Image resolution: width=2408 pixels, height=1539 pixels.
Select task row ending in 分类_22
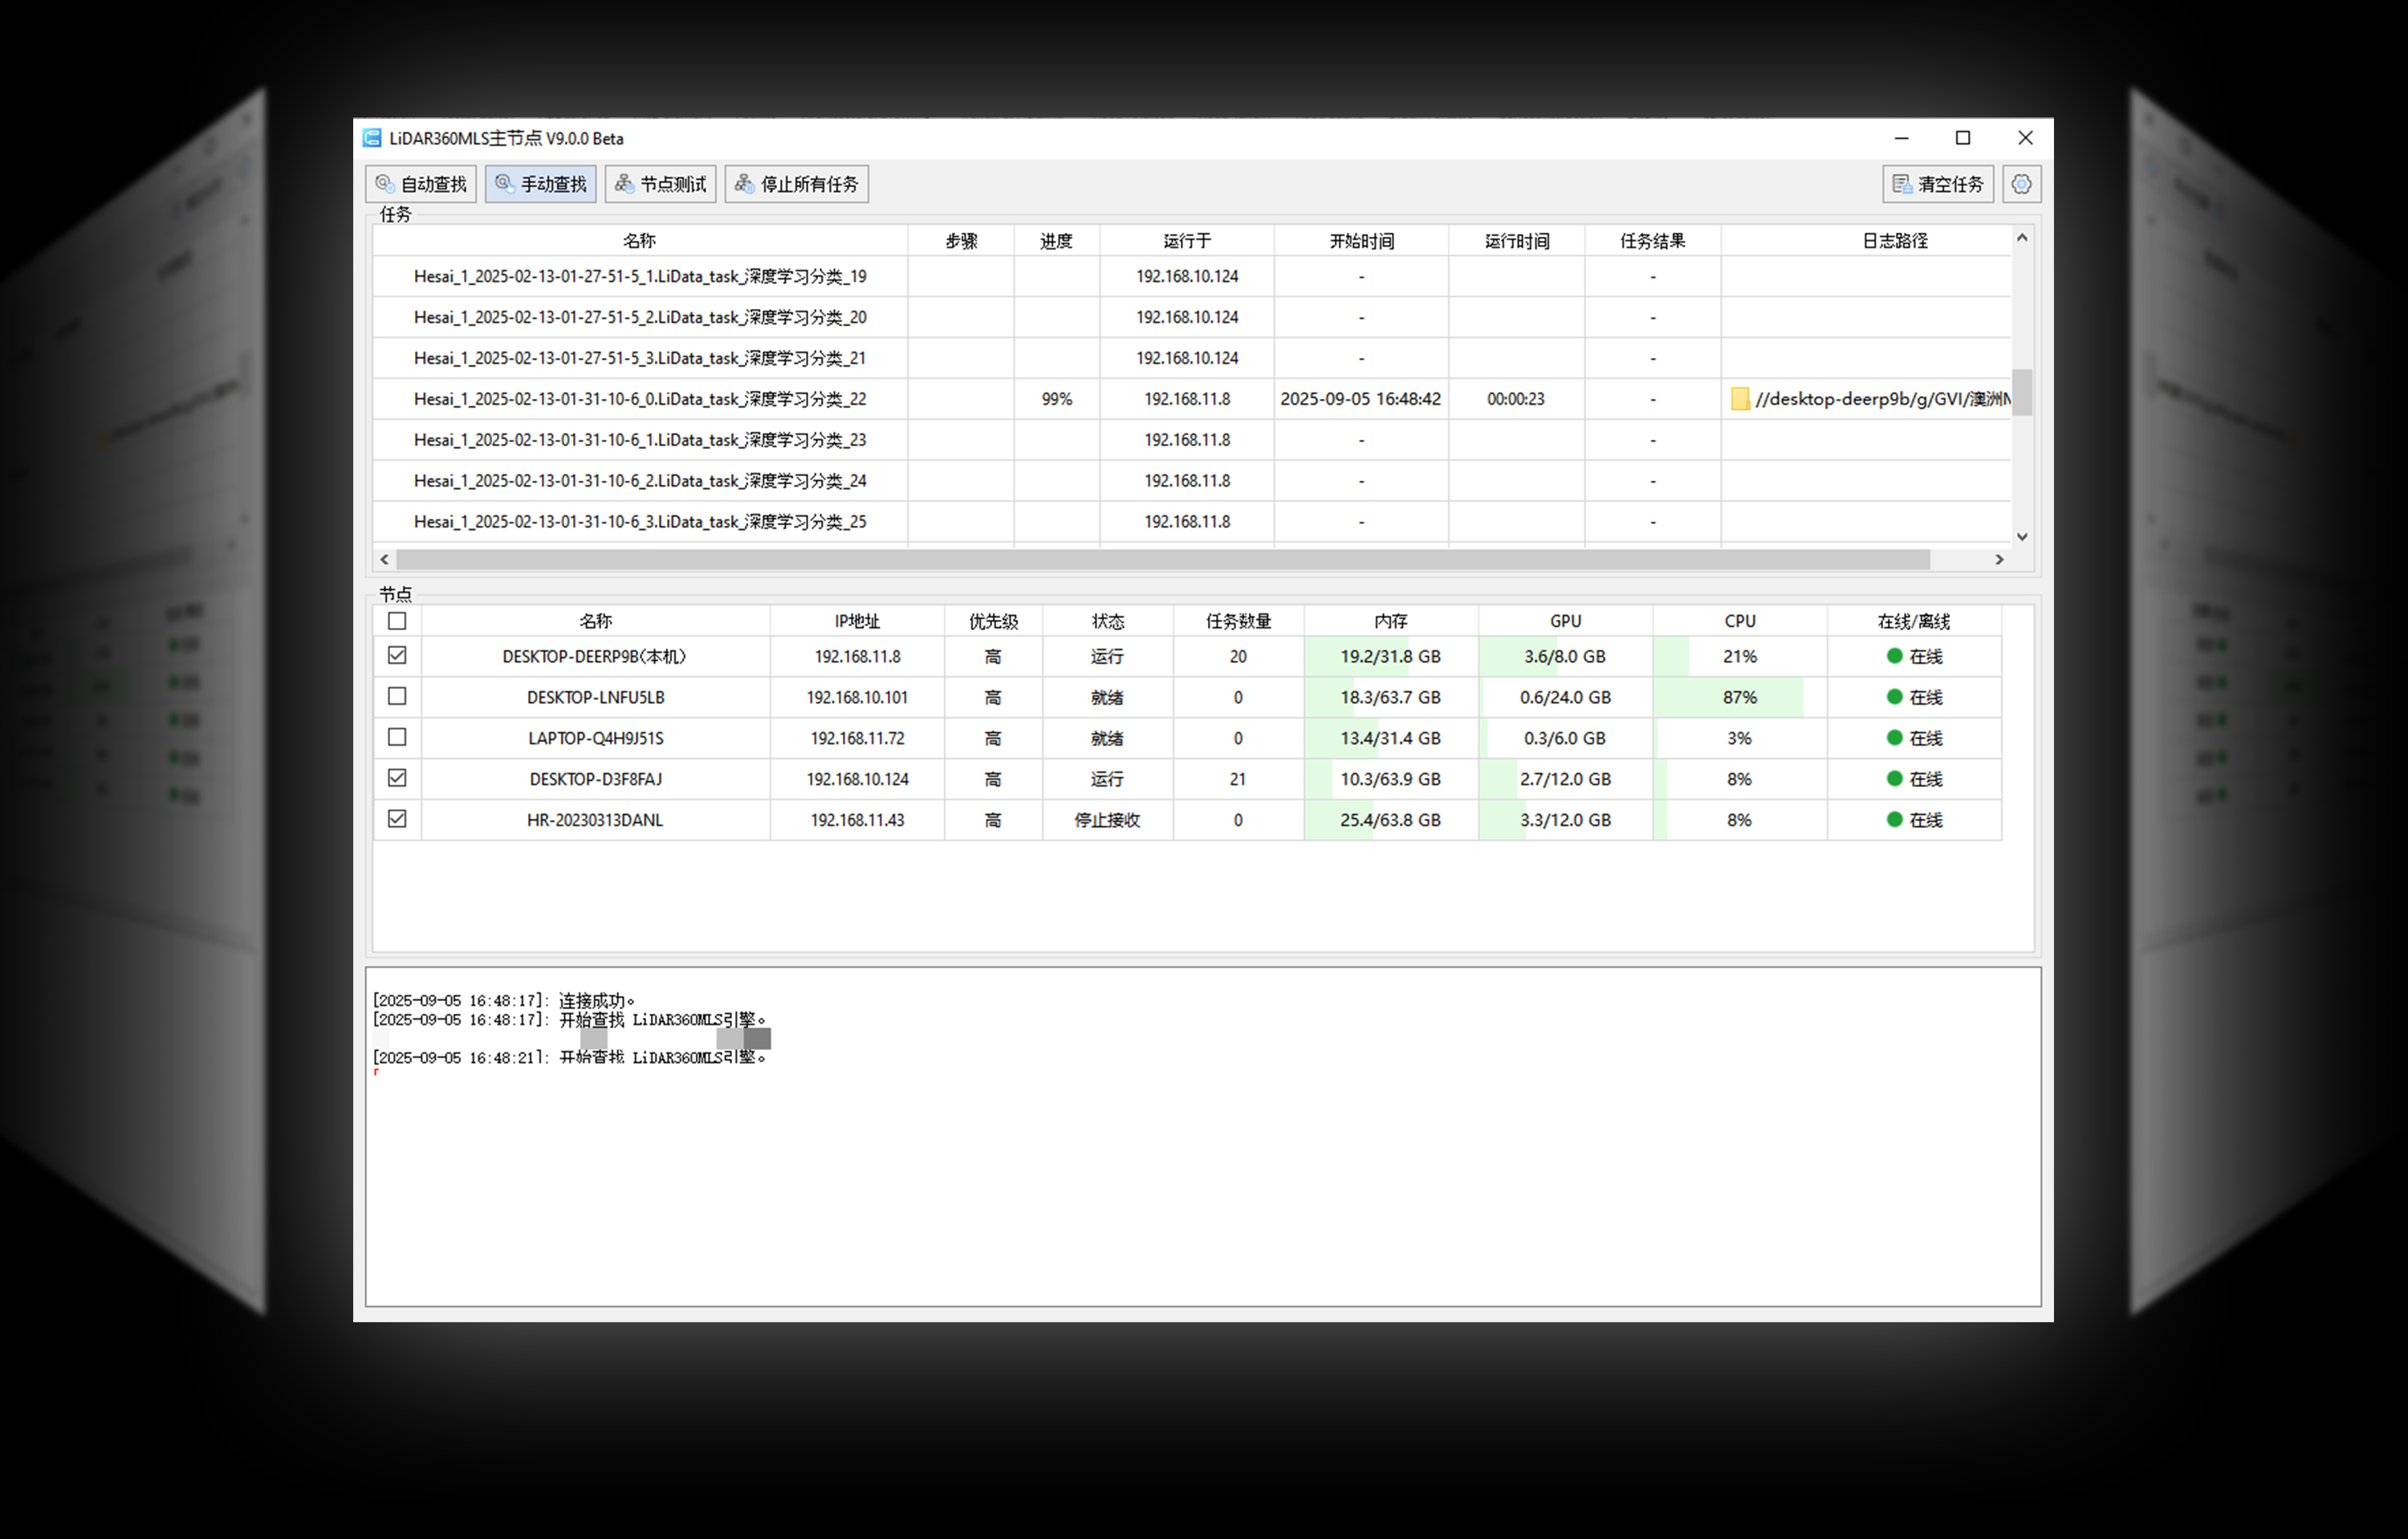tap(640, 399)
